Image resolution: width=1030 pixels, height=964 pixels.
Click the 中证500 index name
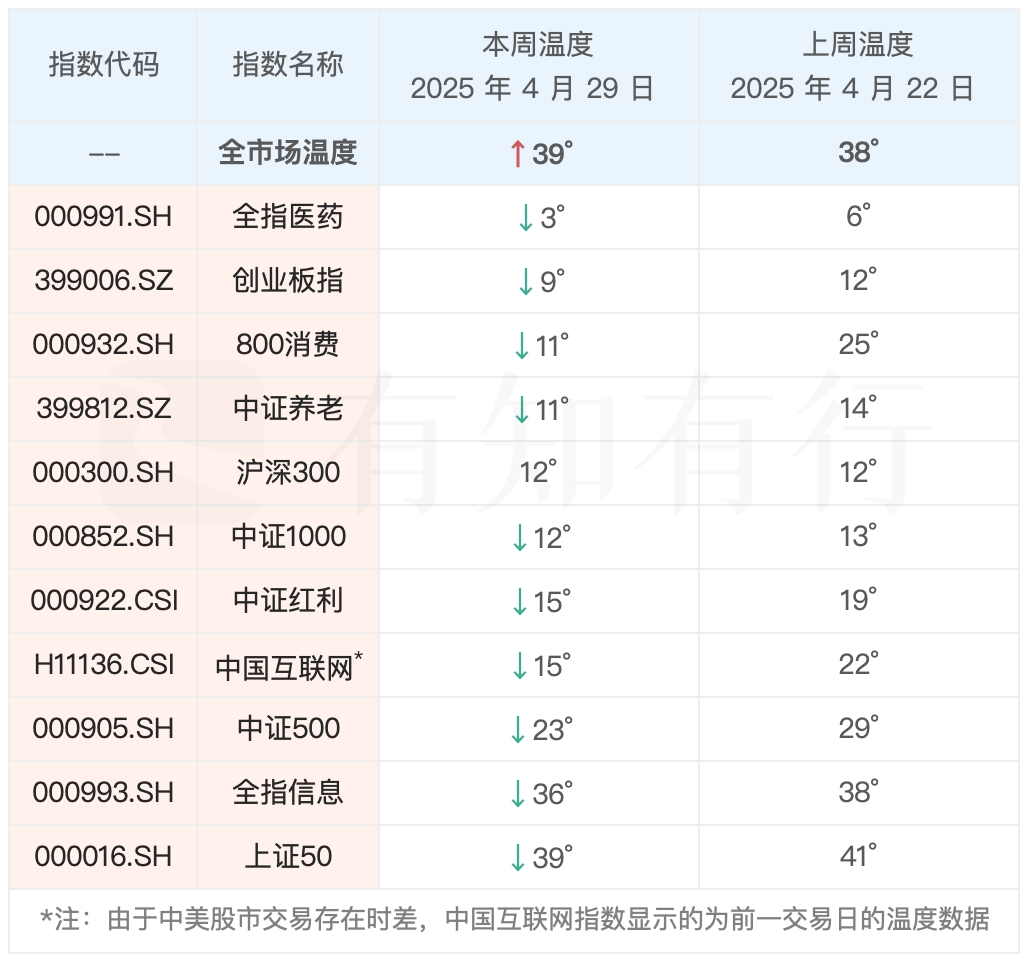pos(288,729)
